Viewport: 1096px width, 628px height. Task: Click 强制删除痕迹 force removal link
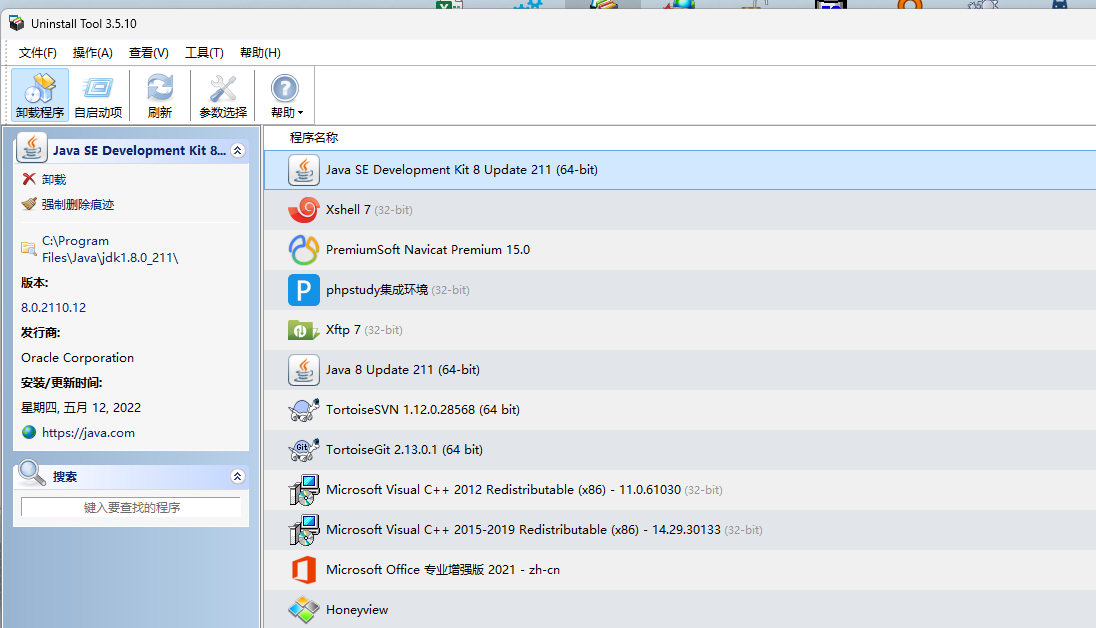click(x=78, y=204)
